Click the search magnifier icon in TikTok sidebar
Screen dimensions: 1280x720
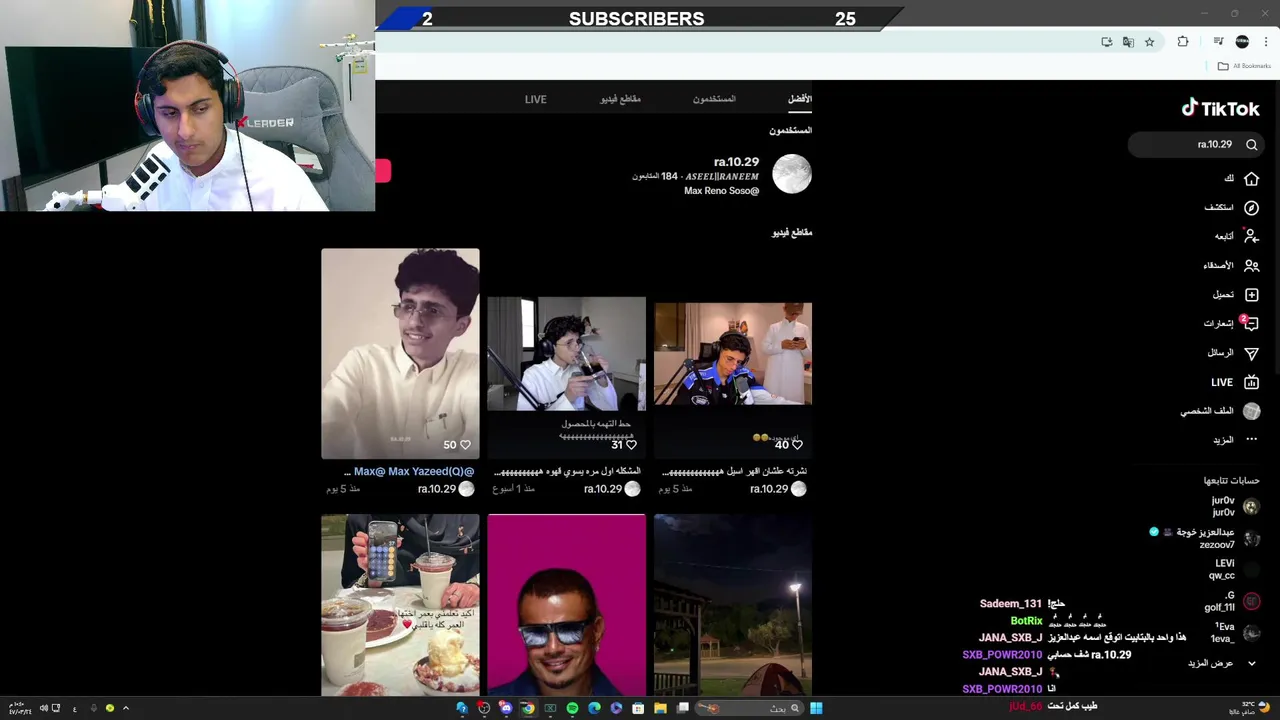click(x=1251, y=145)
